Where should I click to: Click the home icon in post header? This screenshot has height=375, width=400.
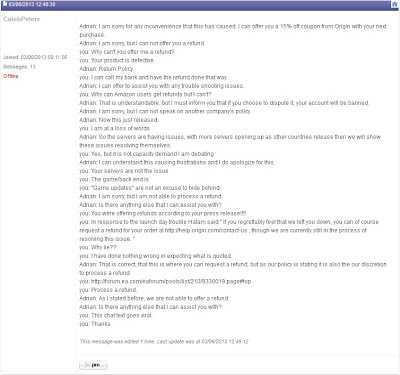pyautogui.click(x=395, y=4)
